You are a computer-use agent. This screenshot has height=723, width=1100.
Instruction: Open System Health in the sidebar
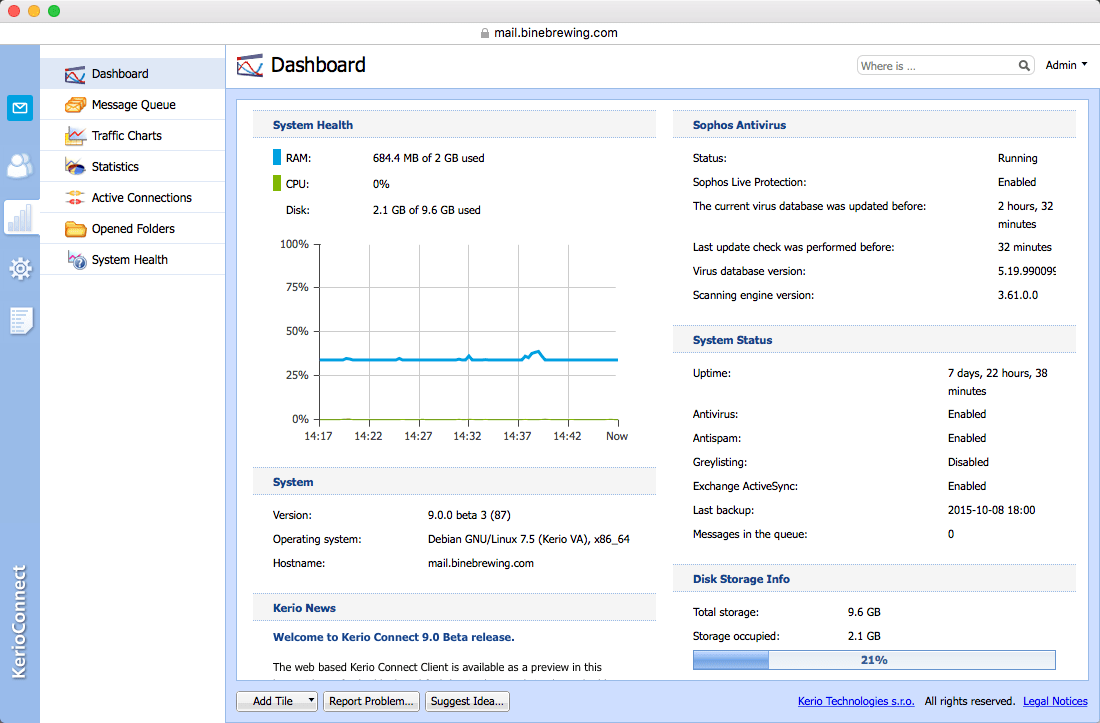pyautogui.click(x=129, y=260)
